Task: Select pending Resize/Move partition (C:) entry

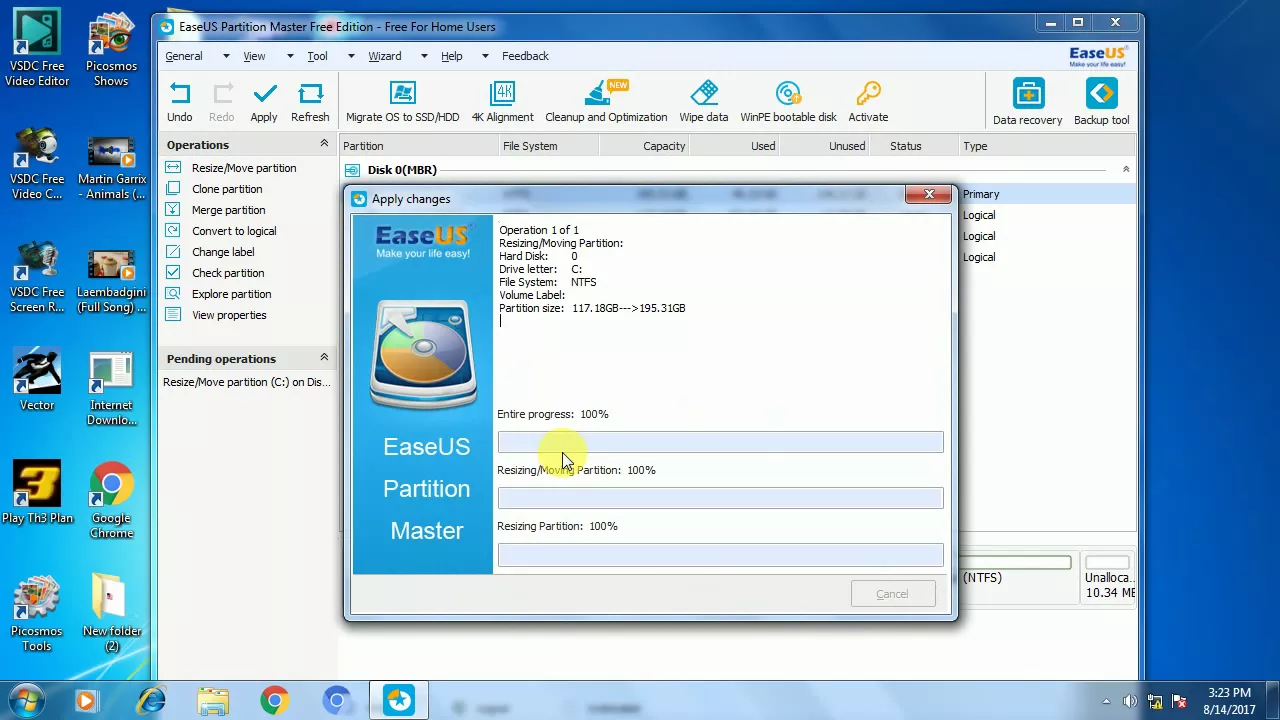Action: (x=247, y=382)
